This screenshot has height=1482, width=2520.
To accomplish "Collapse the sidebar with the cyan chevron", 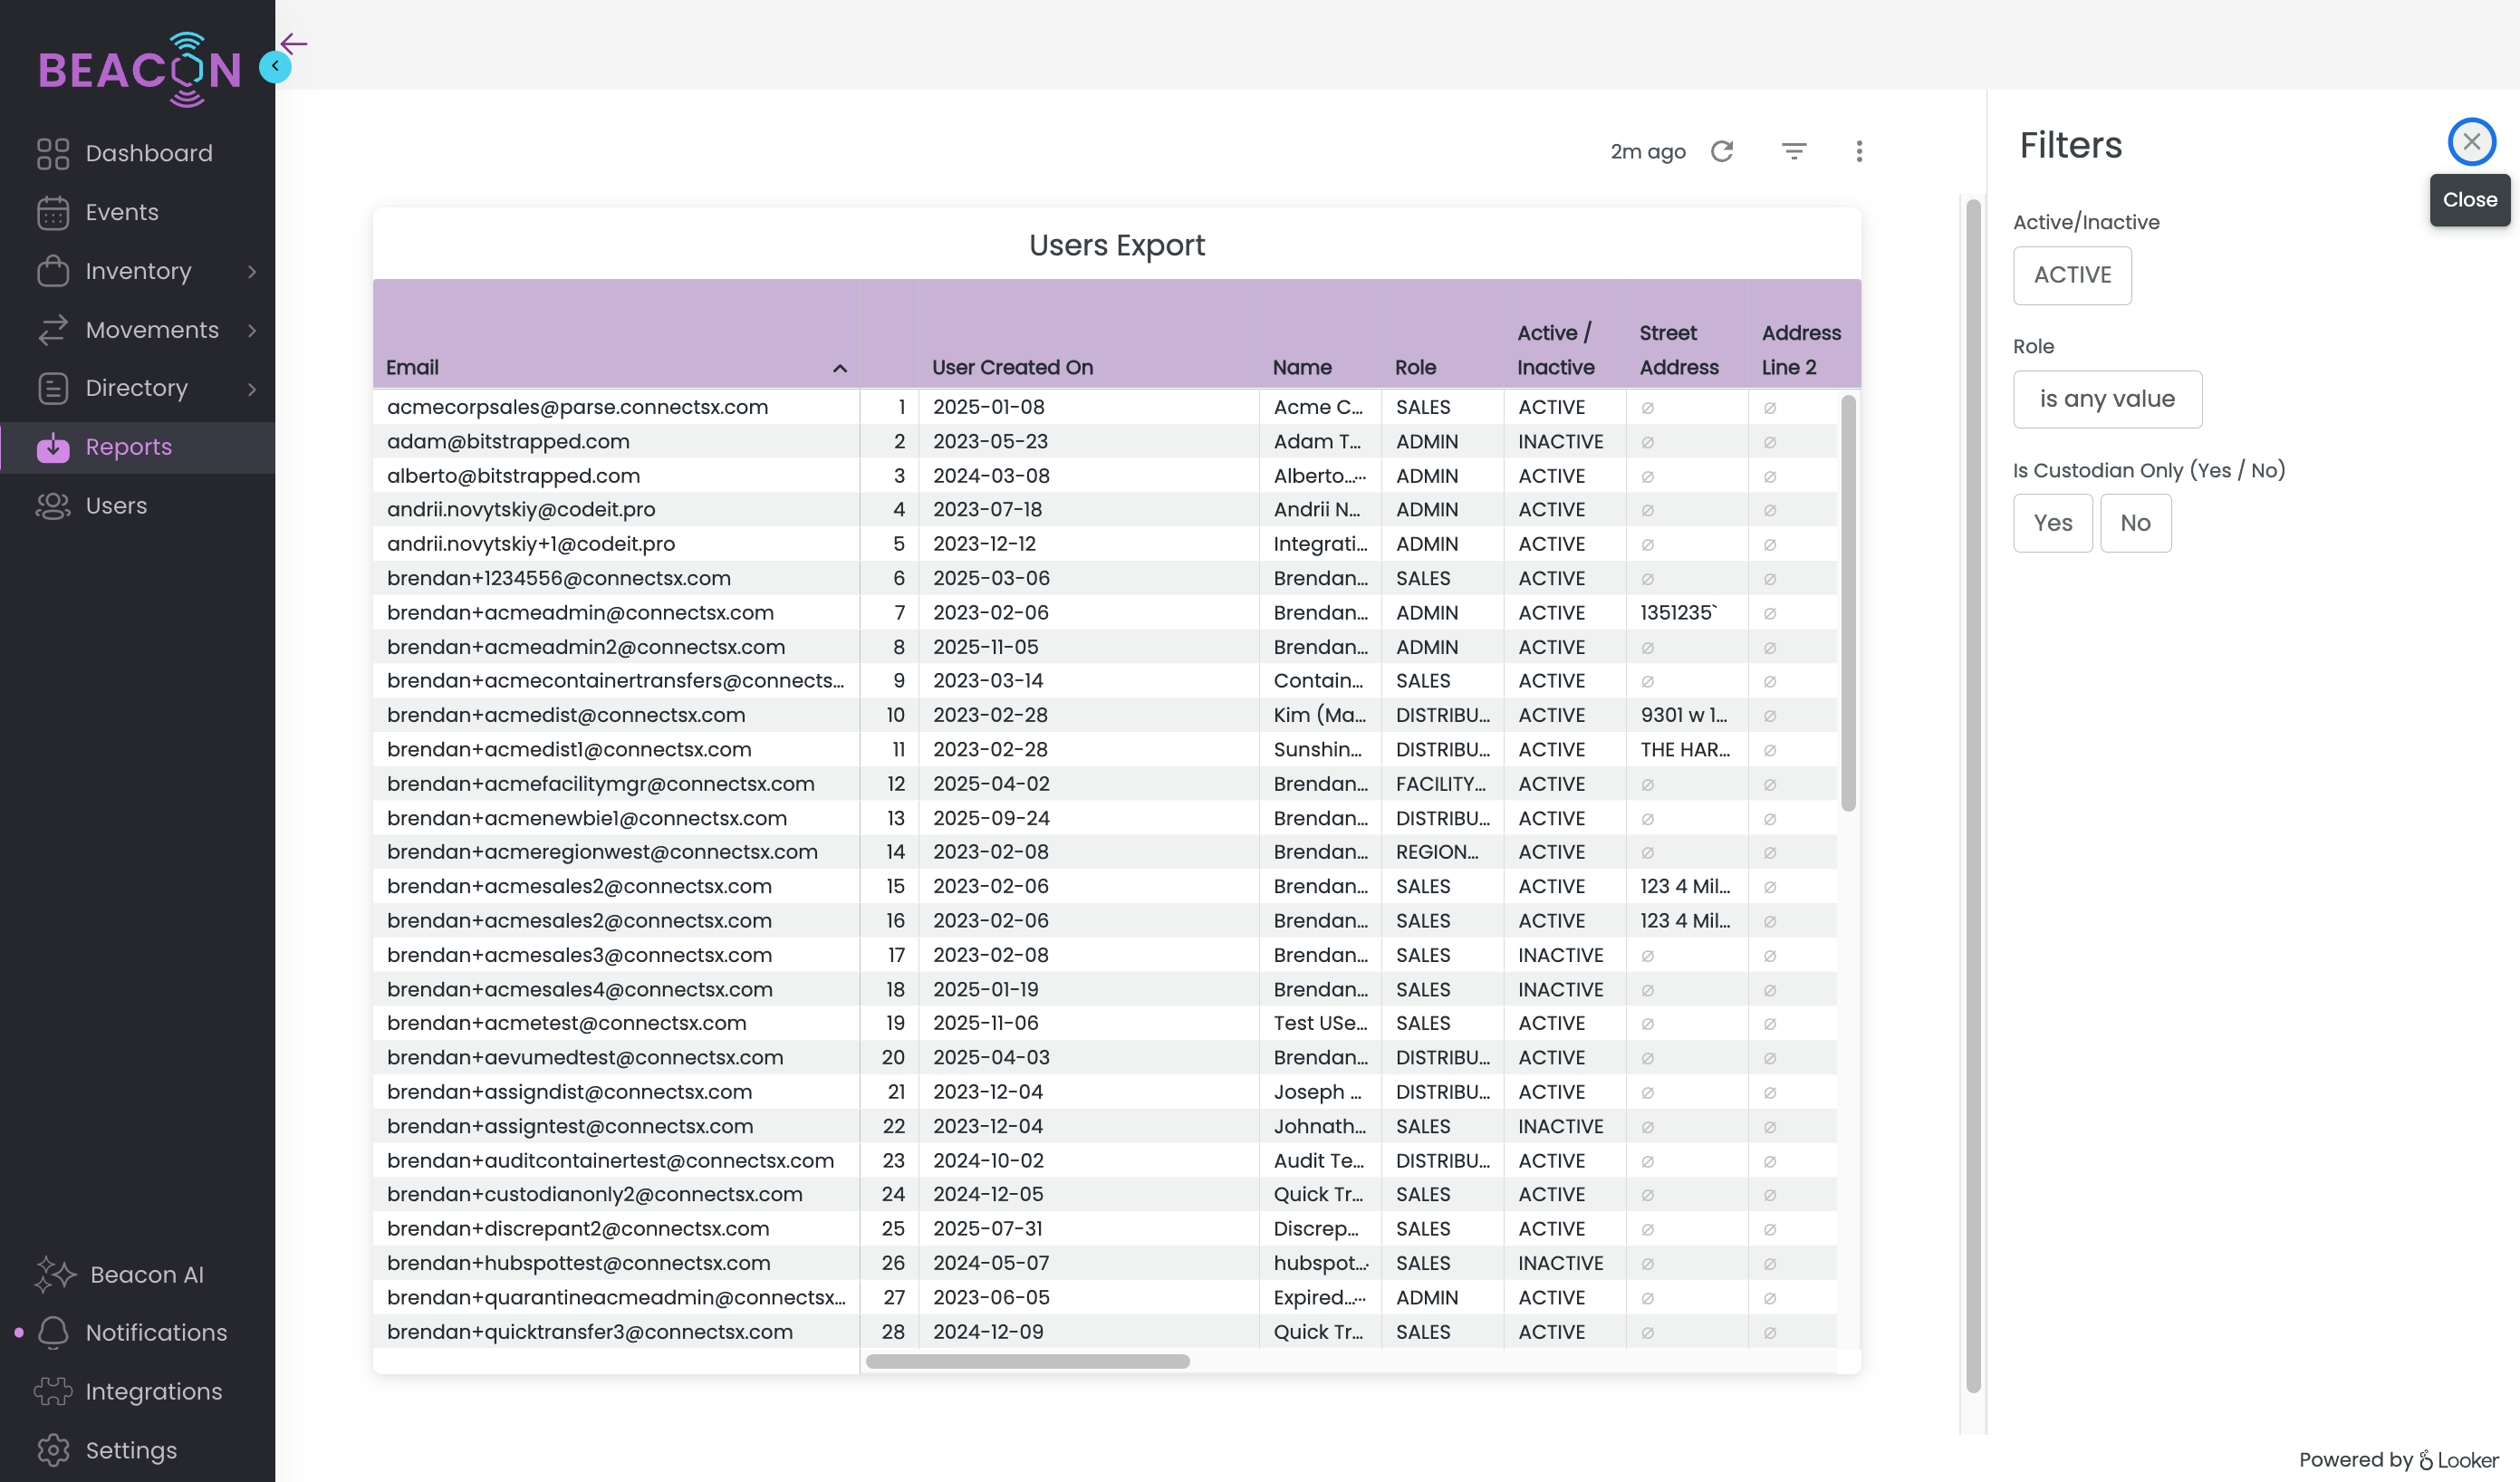I will [275, 66].
